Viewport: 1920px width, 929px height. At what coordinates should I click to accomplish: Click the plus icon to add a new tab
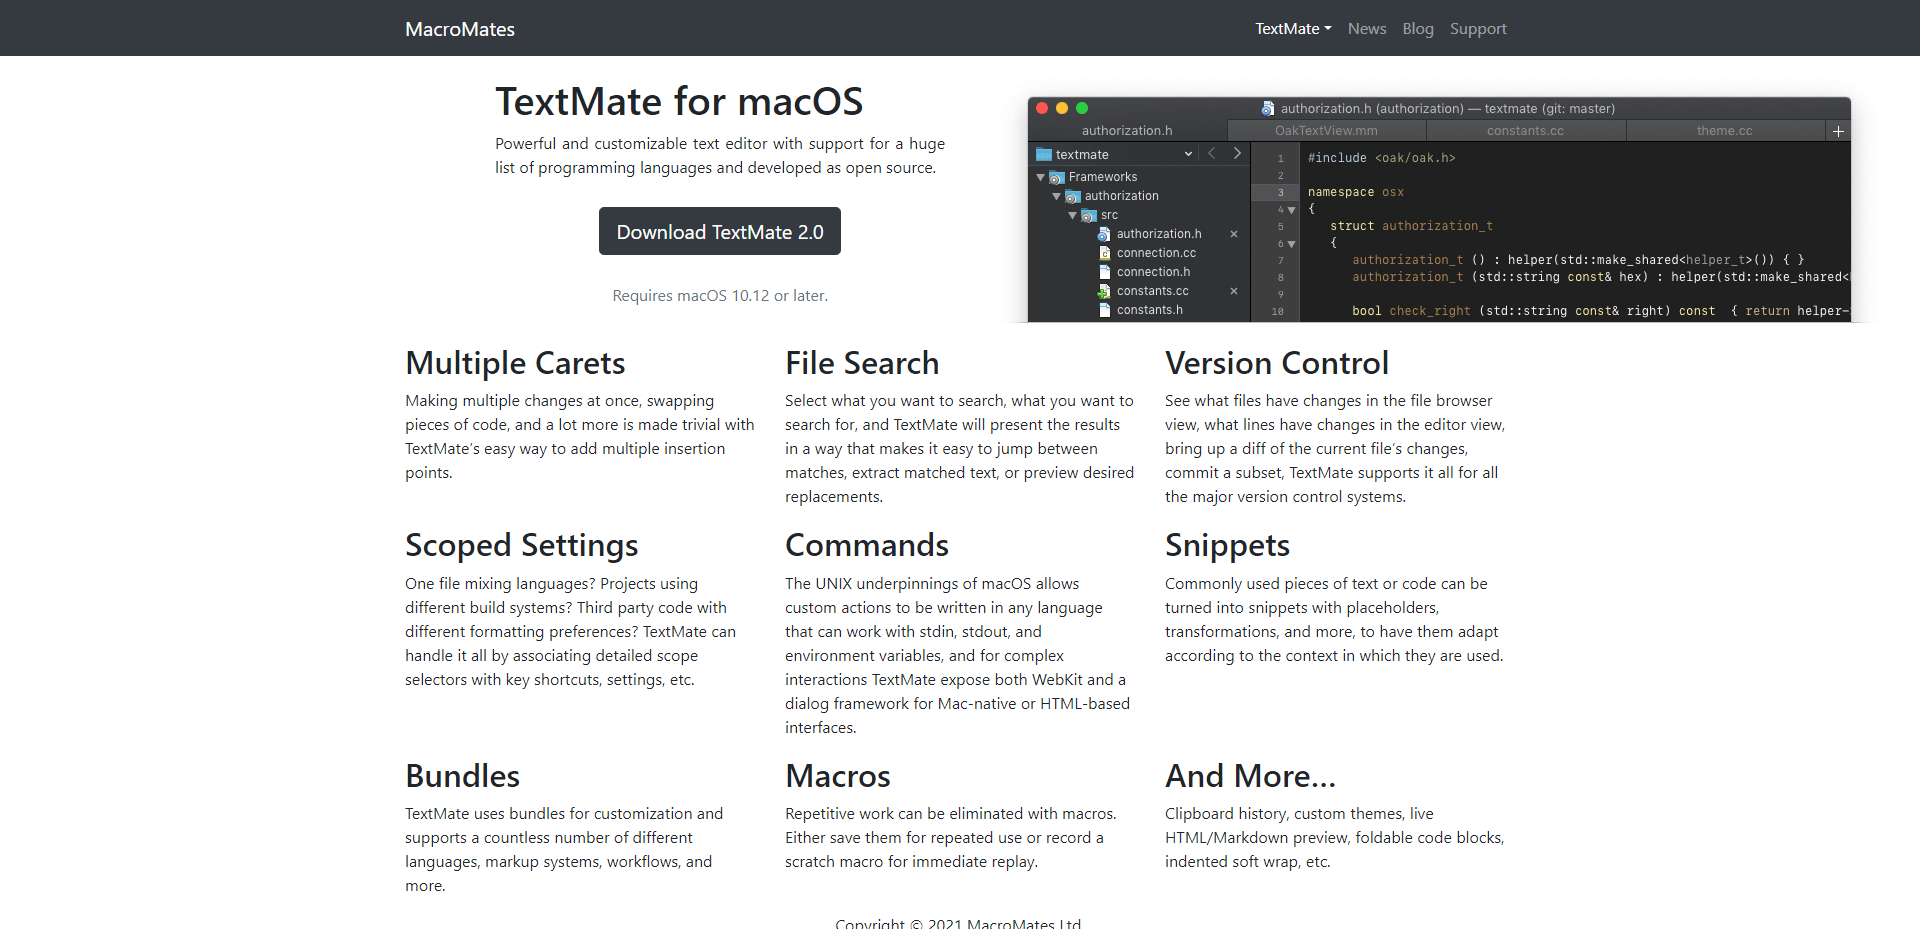(1838, 131)
